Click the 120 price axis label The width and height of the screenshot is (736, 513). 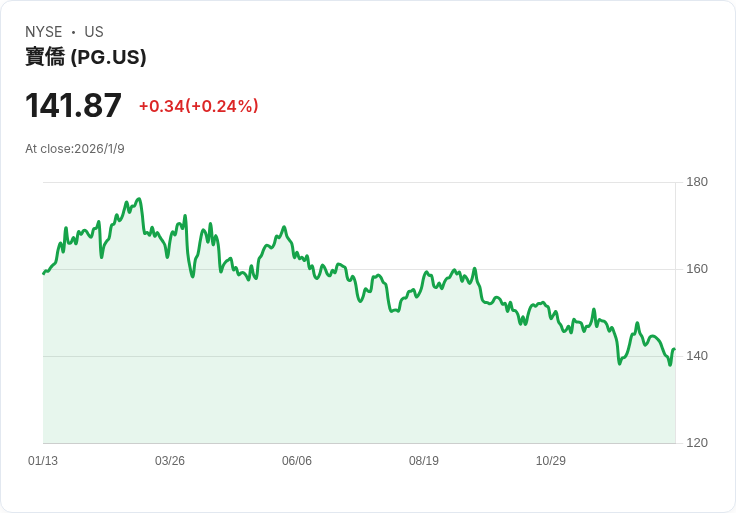[x=697, y=443]
